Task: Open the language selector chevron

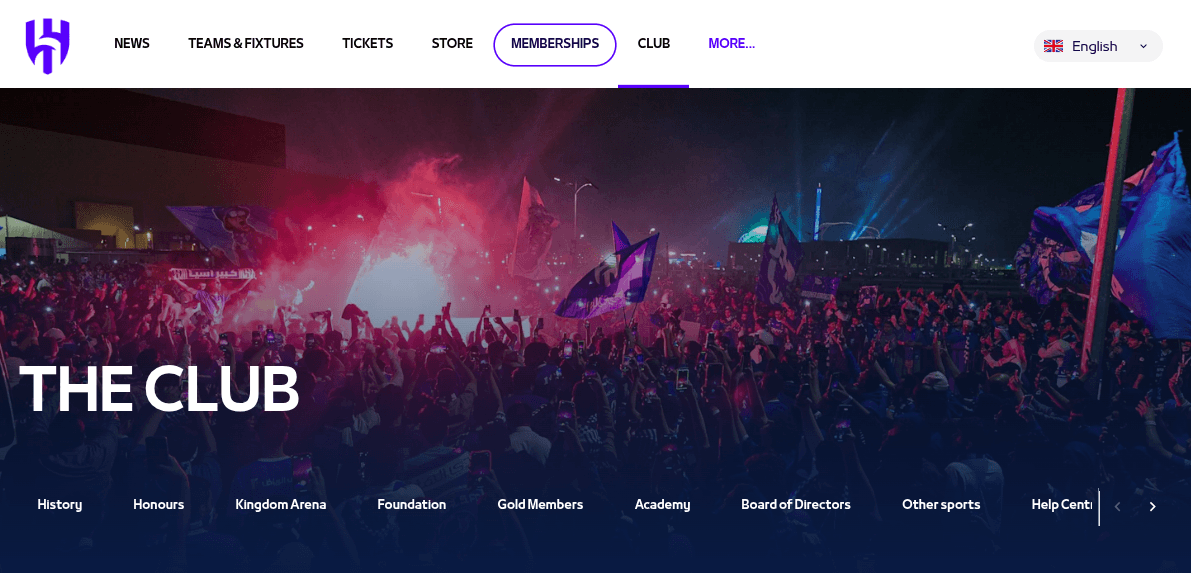Action: pos(1143,47)
